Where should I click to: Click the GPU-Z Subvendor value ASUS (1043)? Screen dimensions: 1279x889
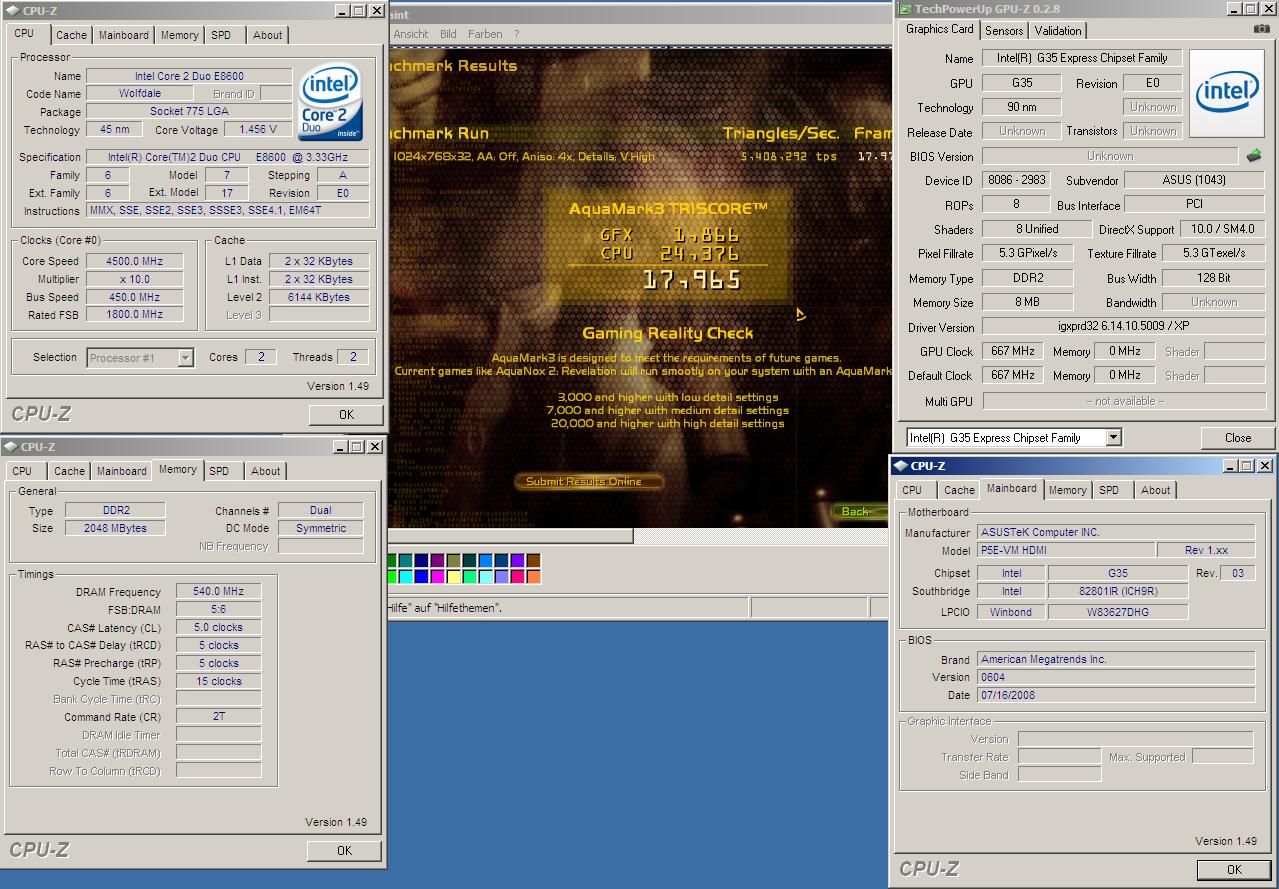1194,181
